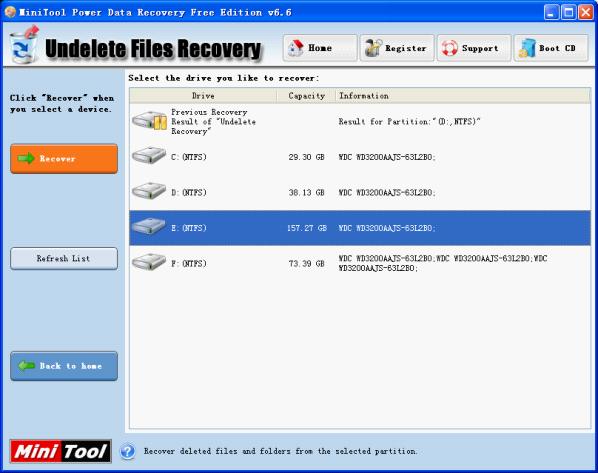
Task: Click the recycle bin logo icon
Action: click(x=24, y=45)
